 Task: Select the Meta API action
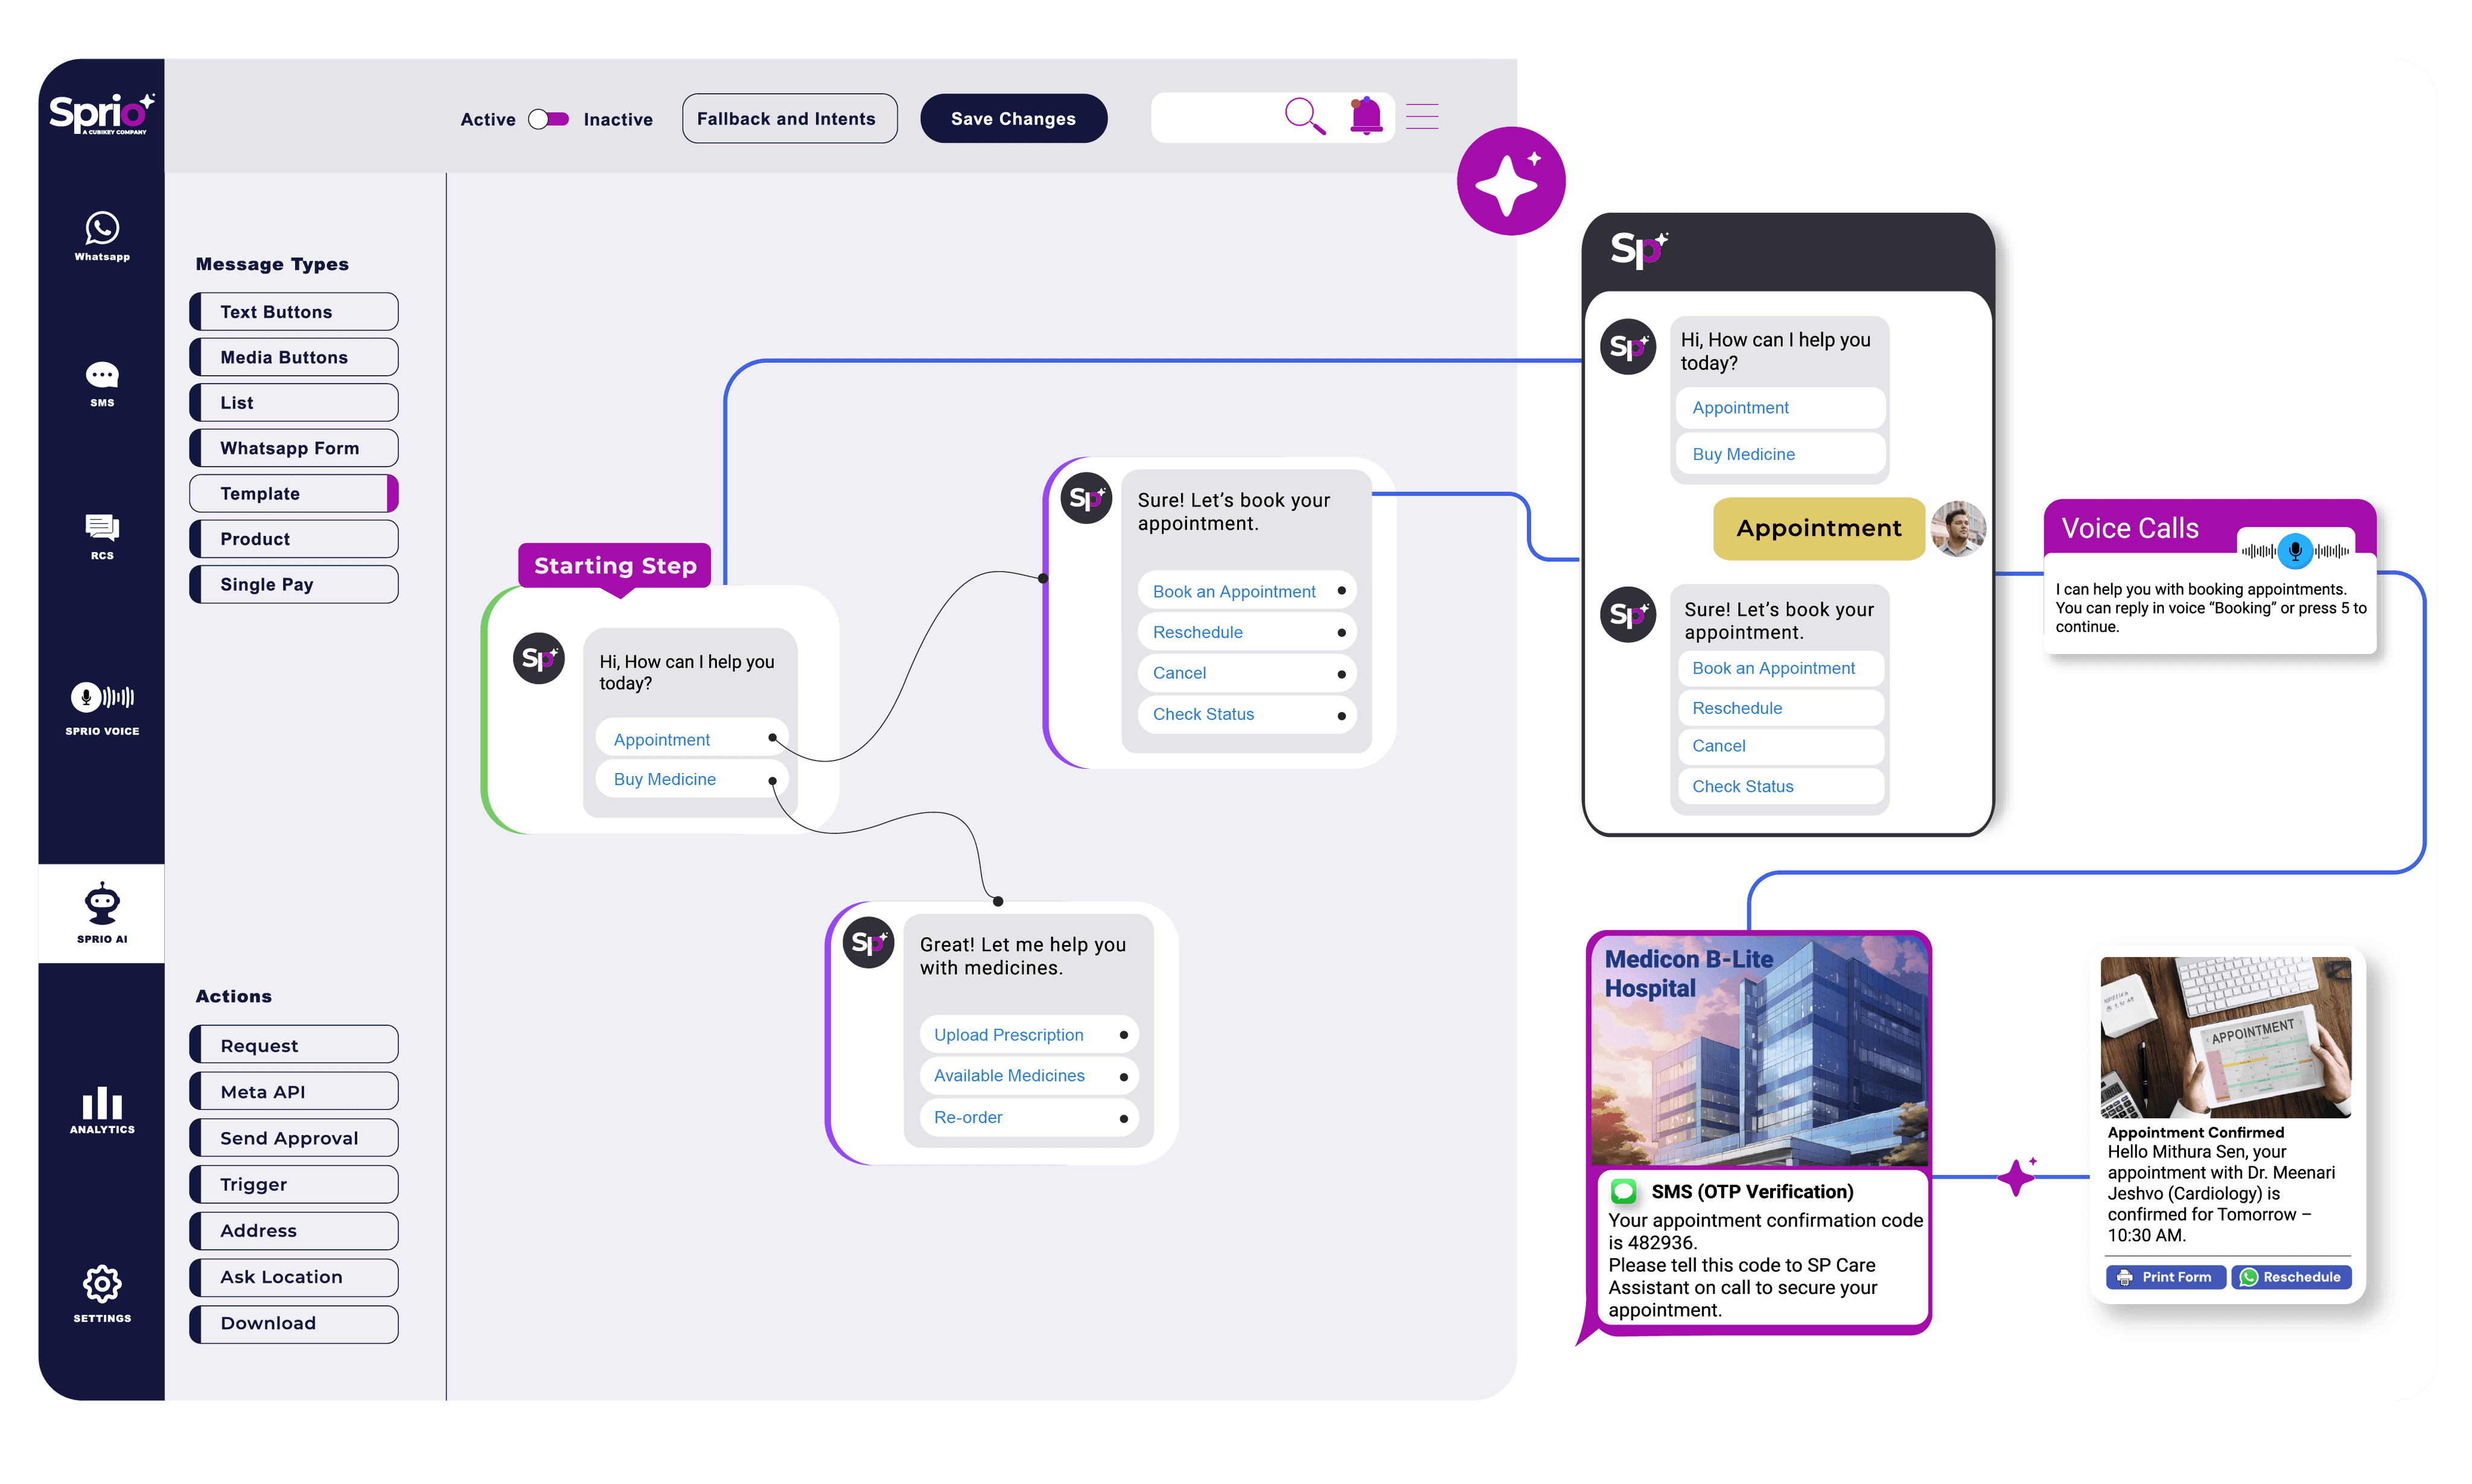coord(294,1092)
